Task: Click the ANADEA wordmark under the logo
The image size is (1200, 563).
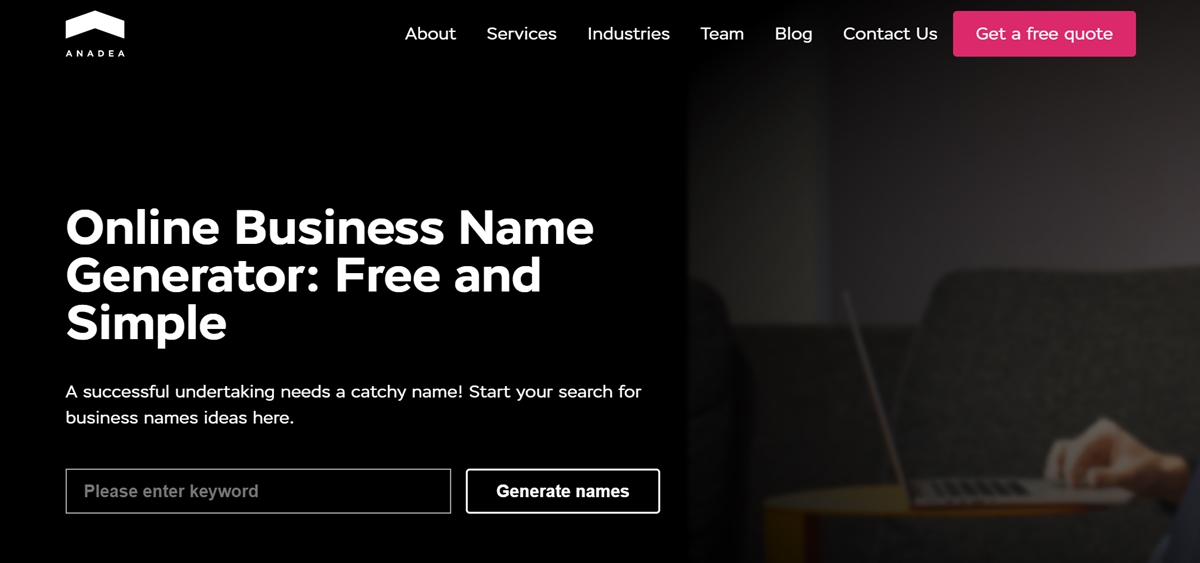Action: coord(95,54)
